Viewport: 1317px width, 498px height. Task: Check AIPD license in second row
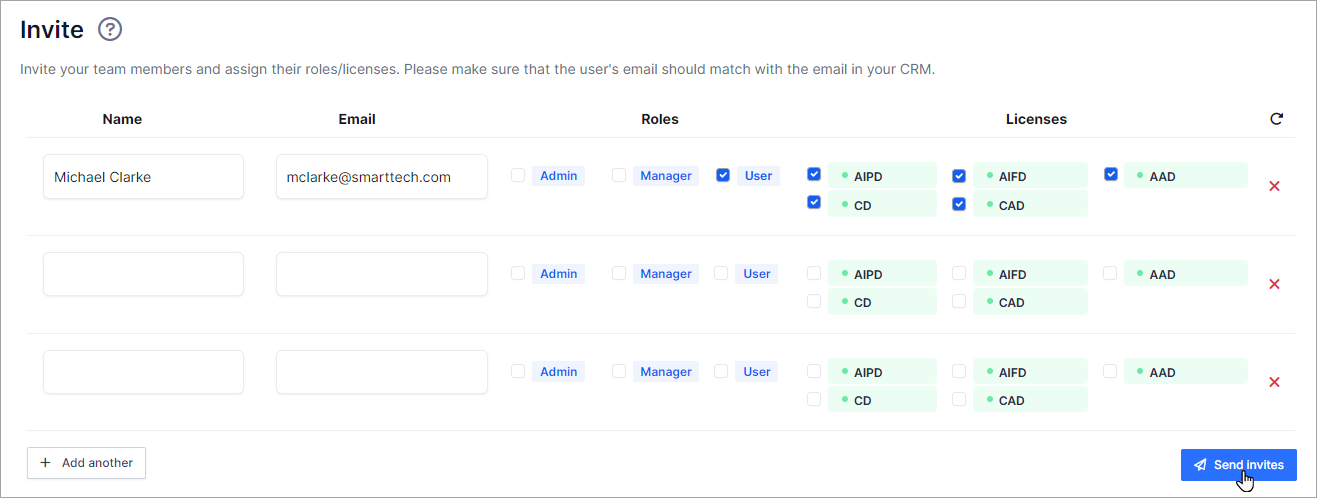[814, 272]
